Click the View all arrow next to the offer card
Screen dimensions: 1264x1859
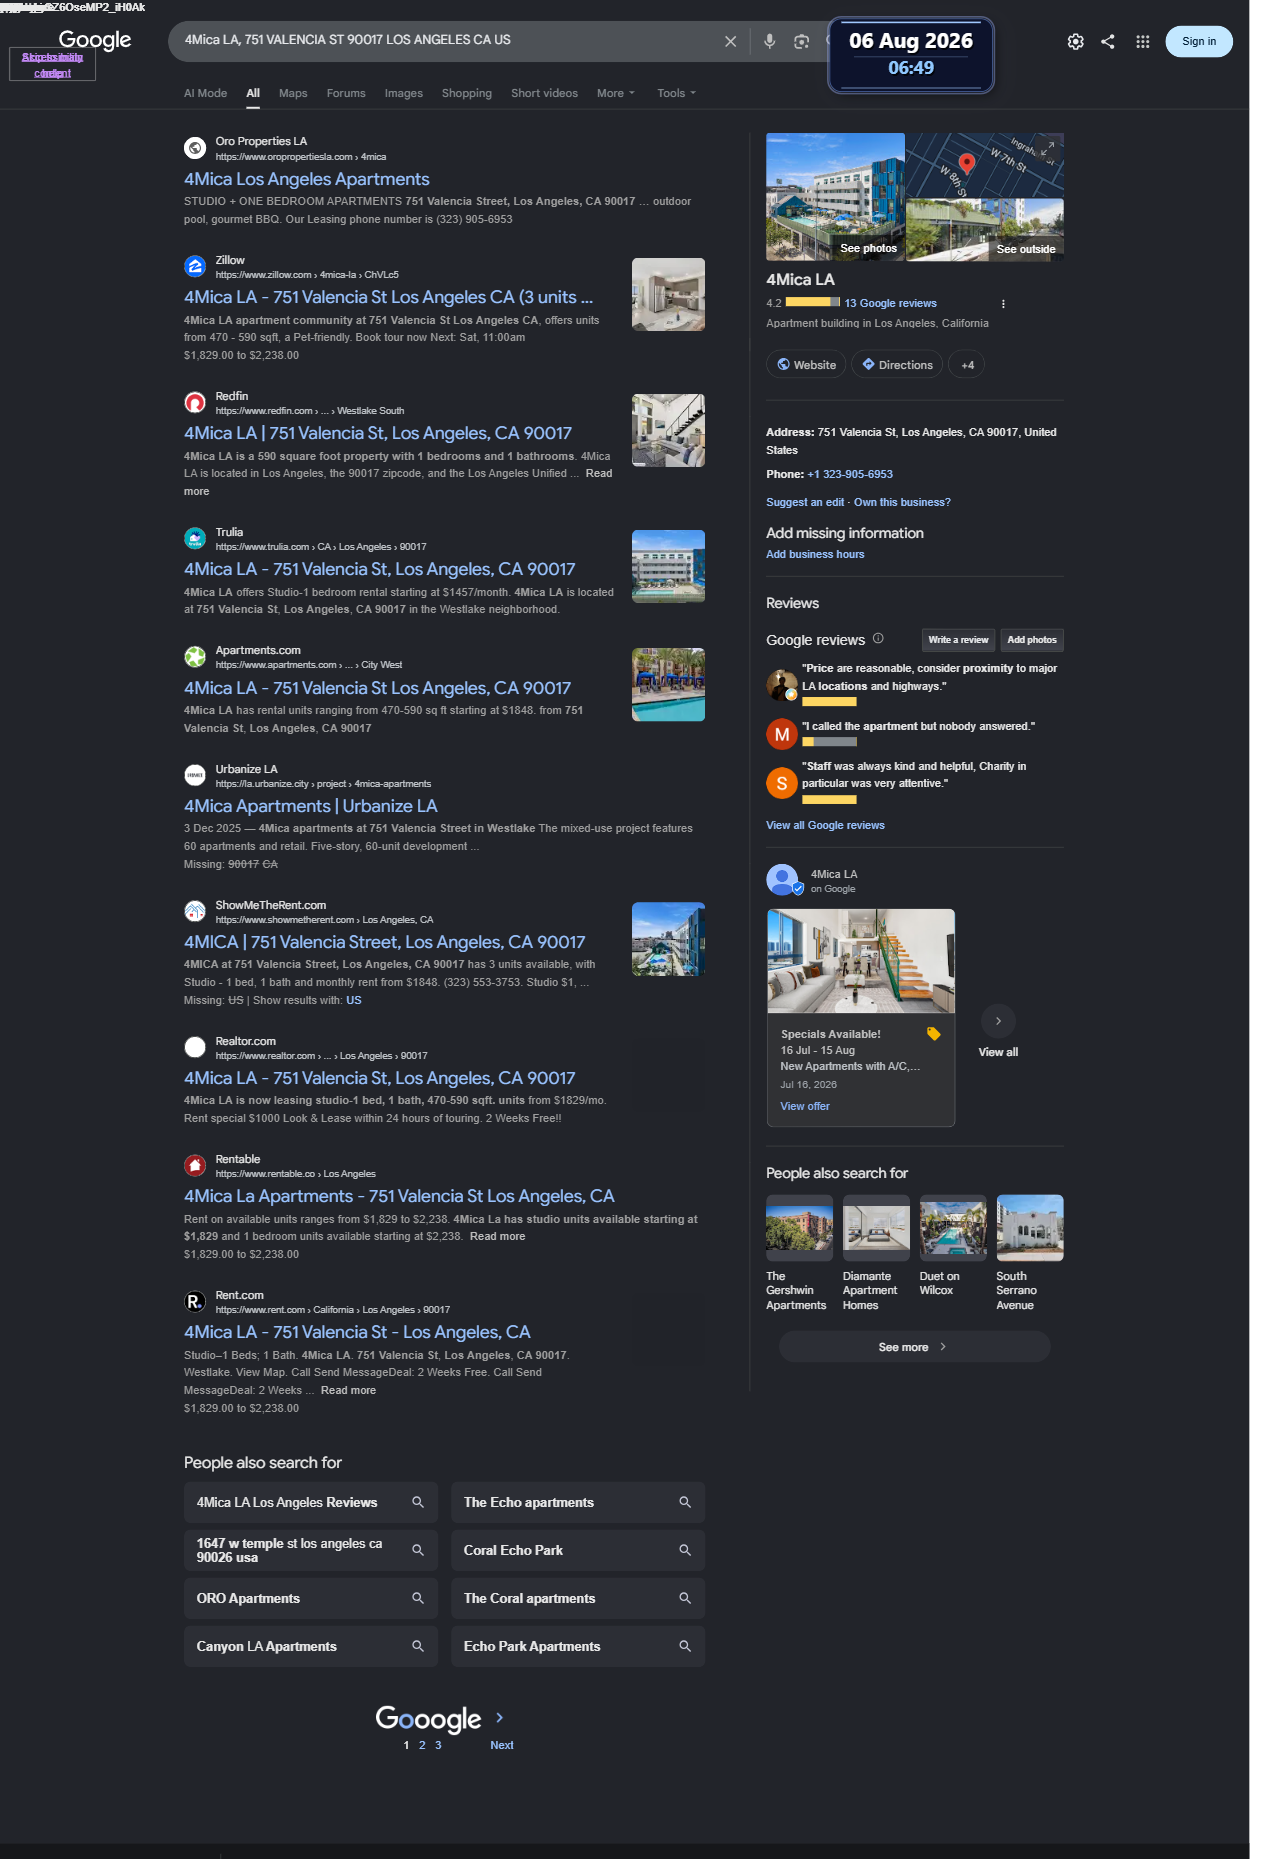(x=998, y=1021)
